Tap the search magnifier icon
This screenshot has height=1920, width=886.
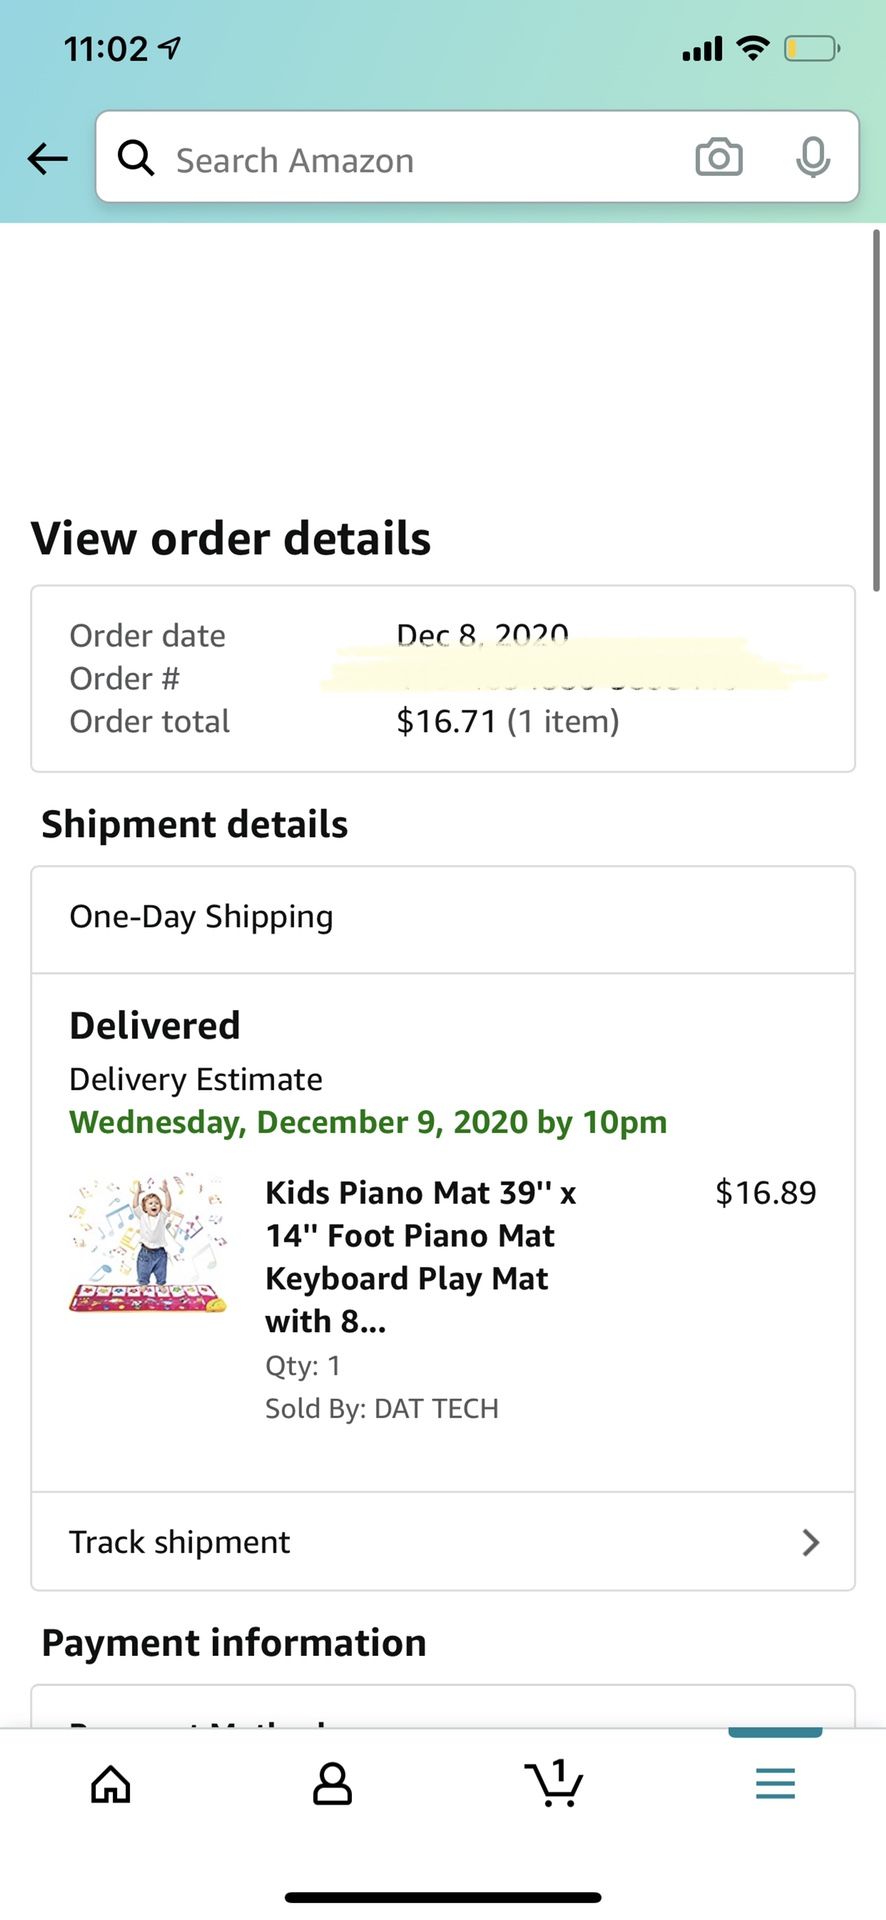coord(136,158)
